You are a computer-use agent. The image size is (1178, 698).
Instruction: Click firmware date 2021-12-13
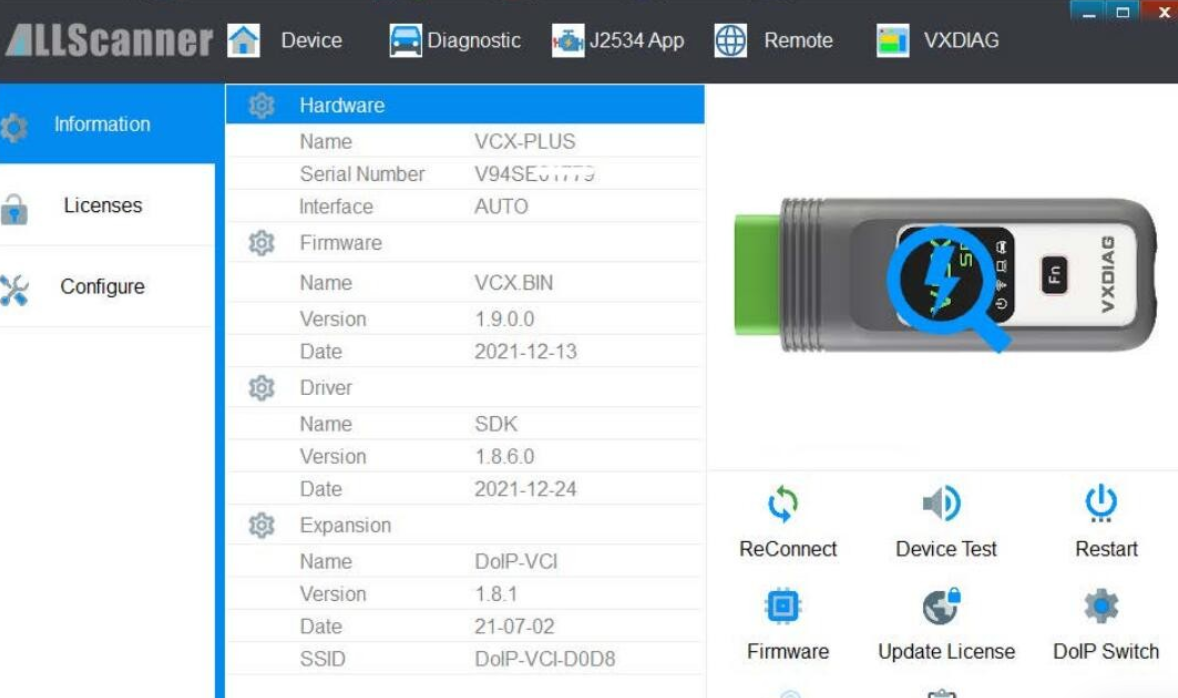[x=525, y=352]
